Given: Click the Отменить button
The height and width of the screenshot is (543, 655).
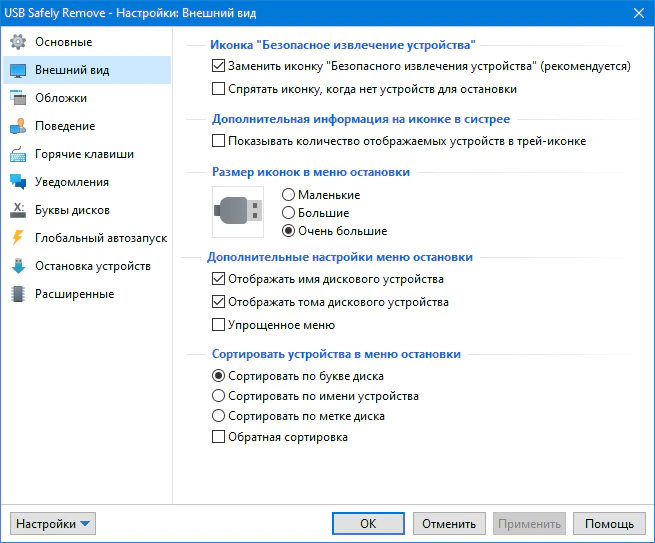Looking at the screenshot, I should (x=448, y=524).
